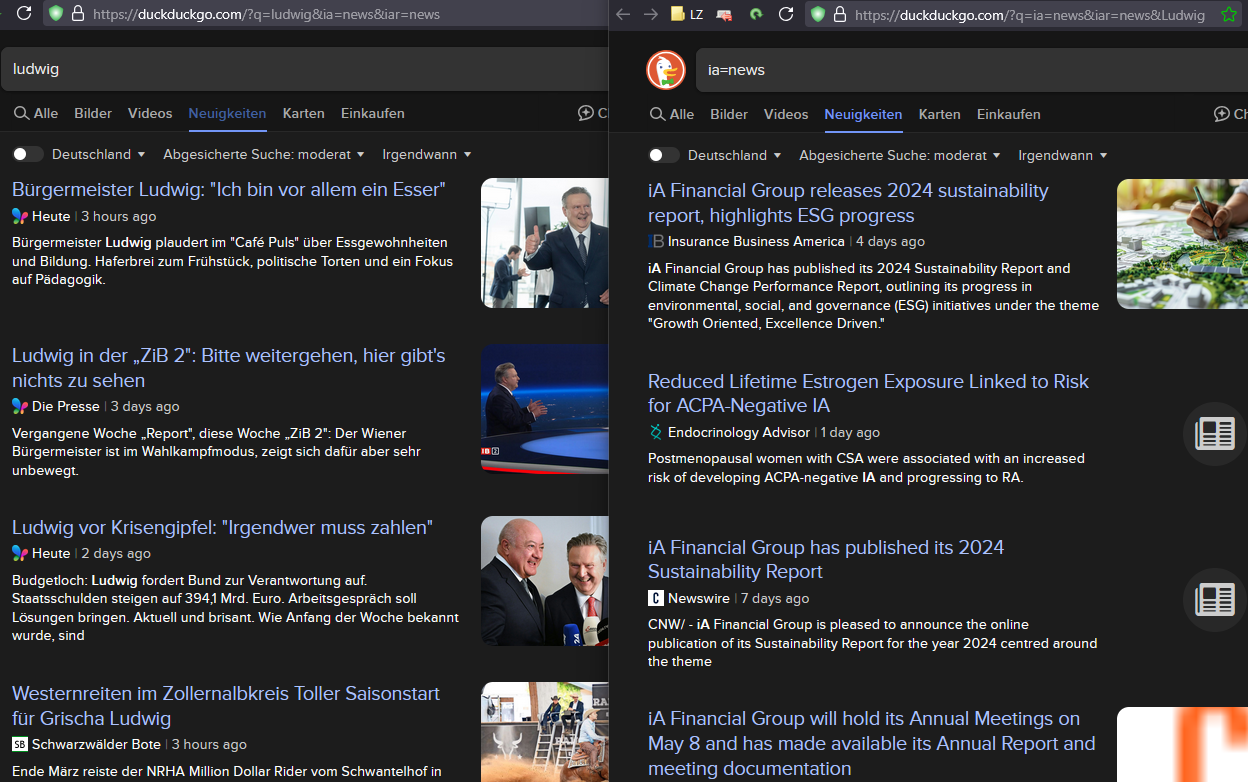Viewport: 1248px width, 782px height.
Task: Click Schwarzwälder Bote source favicon
Action: 20,744
